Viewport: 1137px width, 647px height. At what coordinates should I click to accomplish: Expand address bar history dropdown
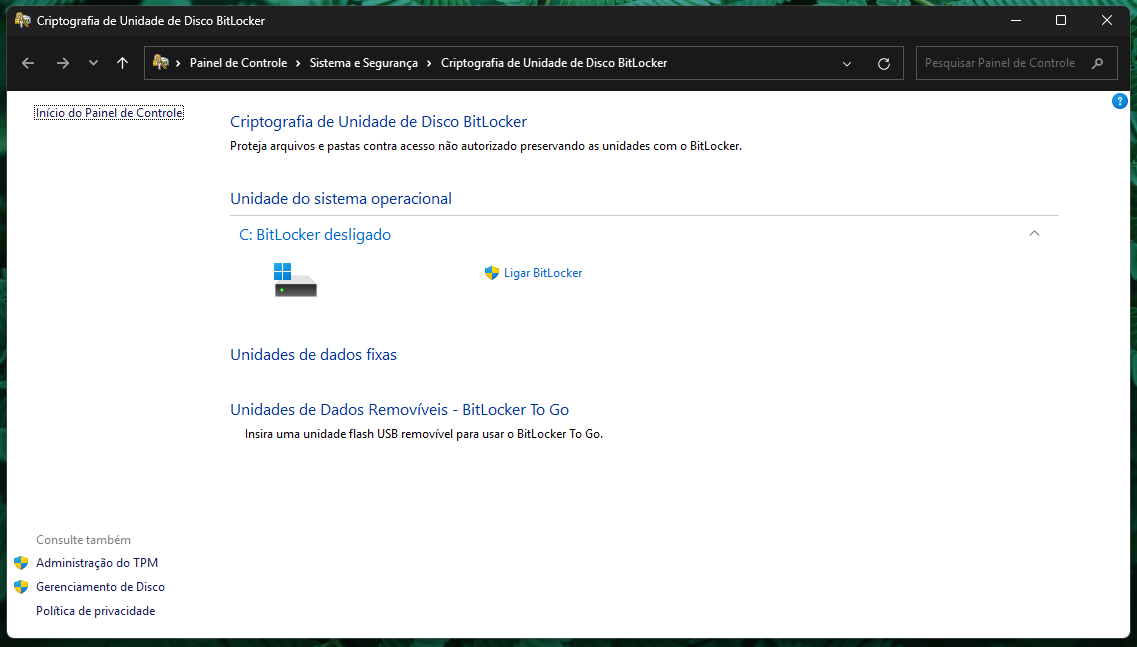click(x=846, y=64)
